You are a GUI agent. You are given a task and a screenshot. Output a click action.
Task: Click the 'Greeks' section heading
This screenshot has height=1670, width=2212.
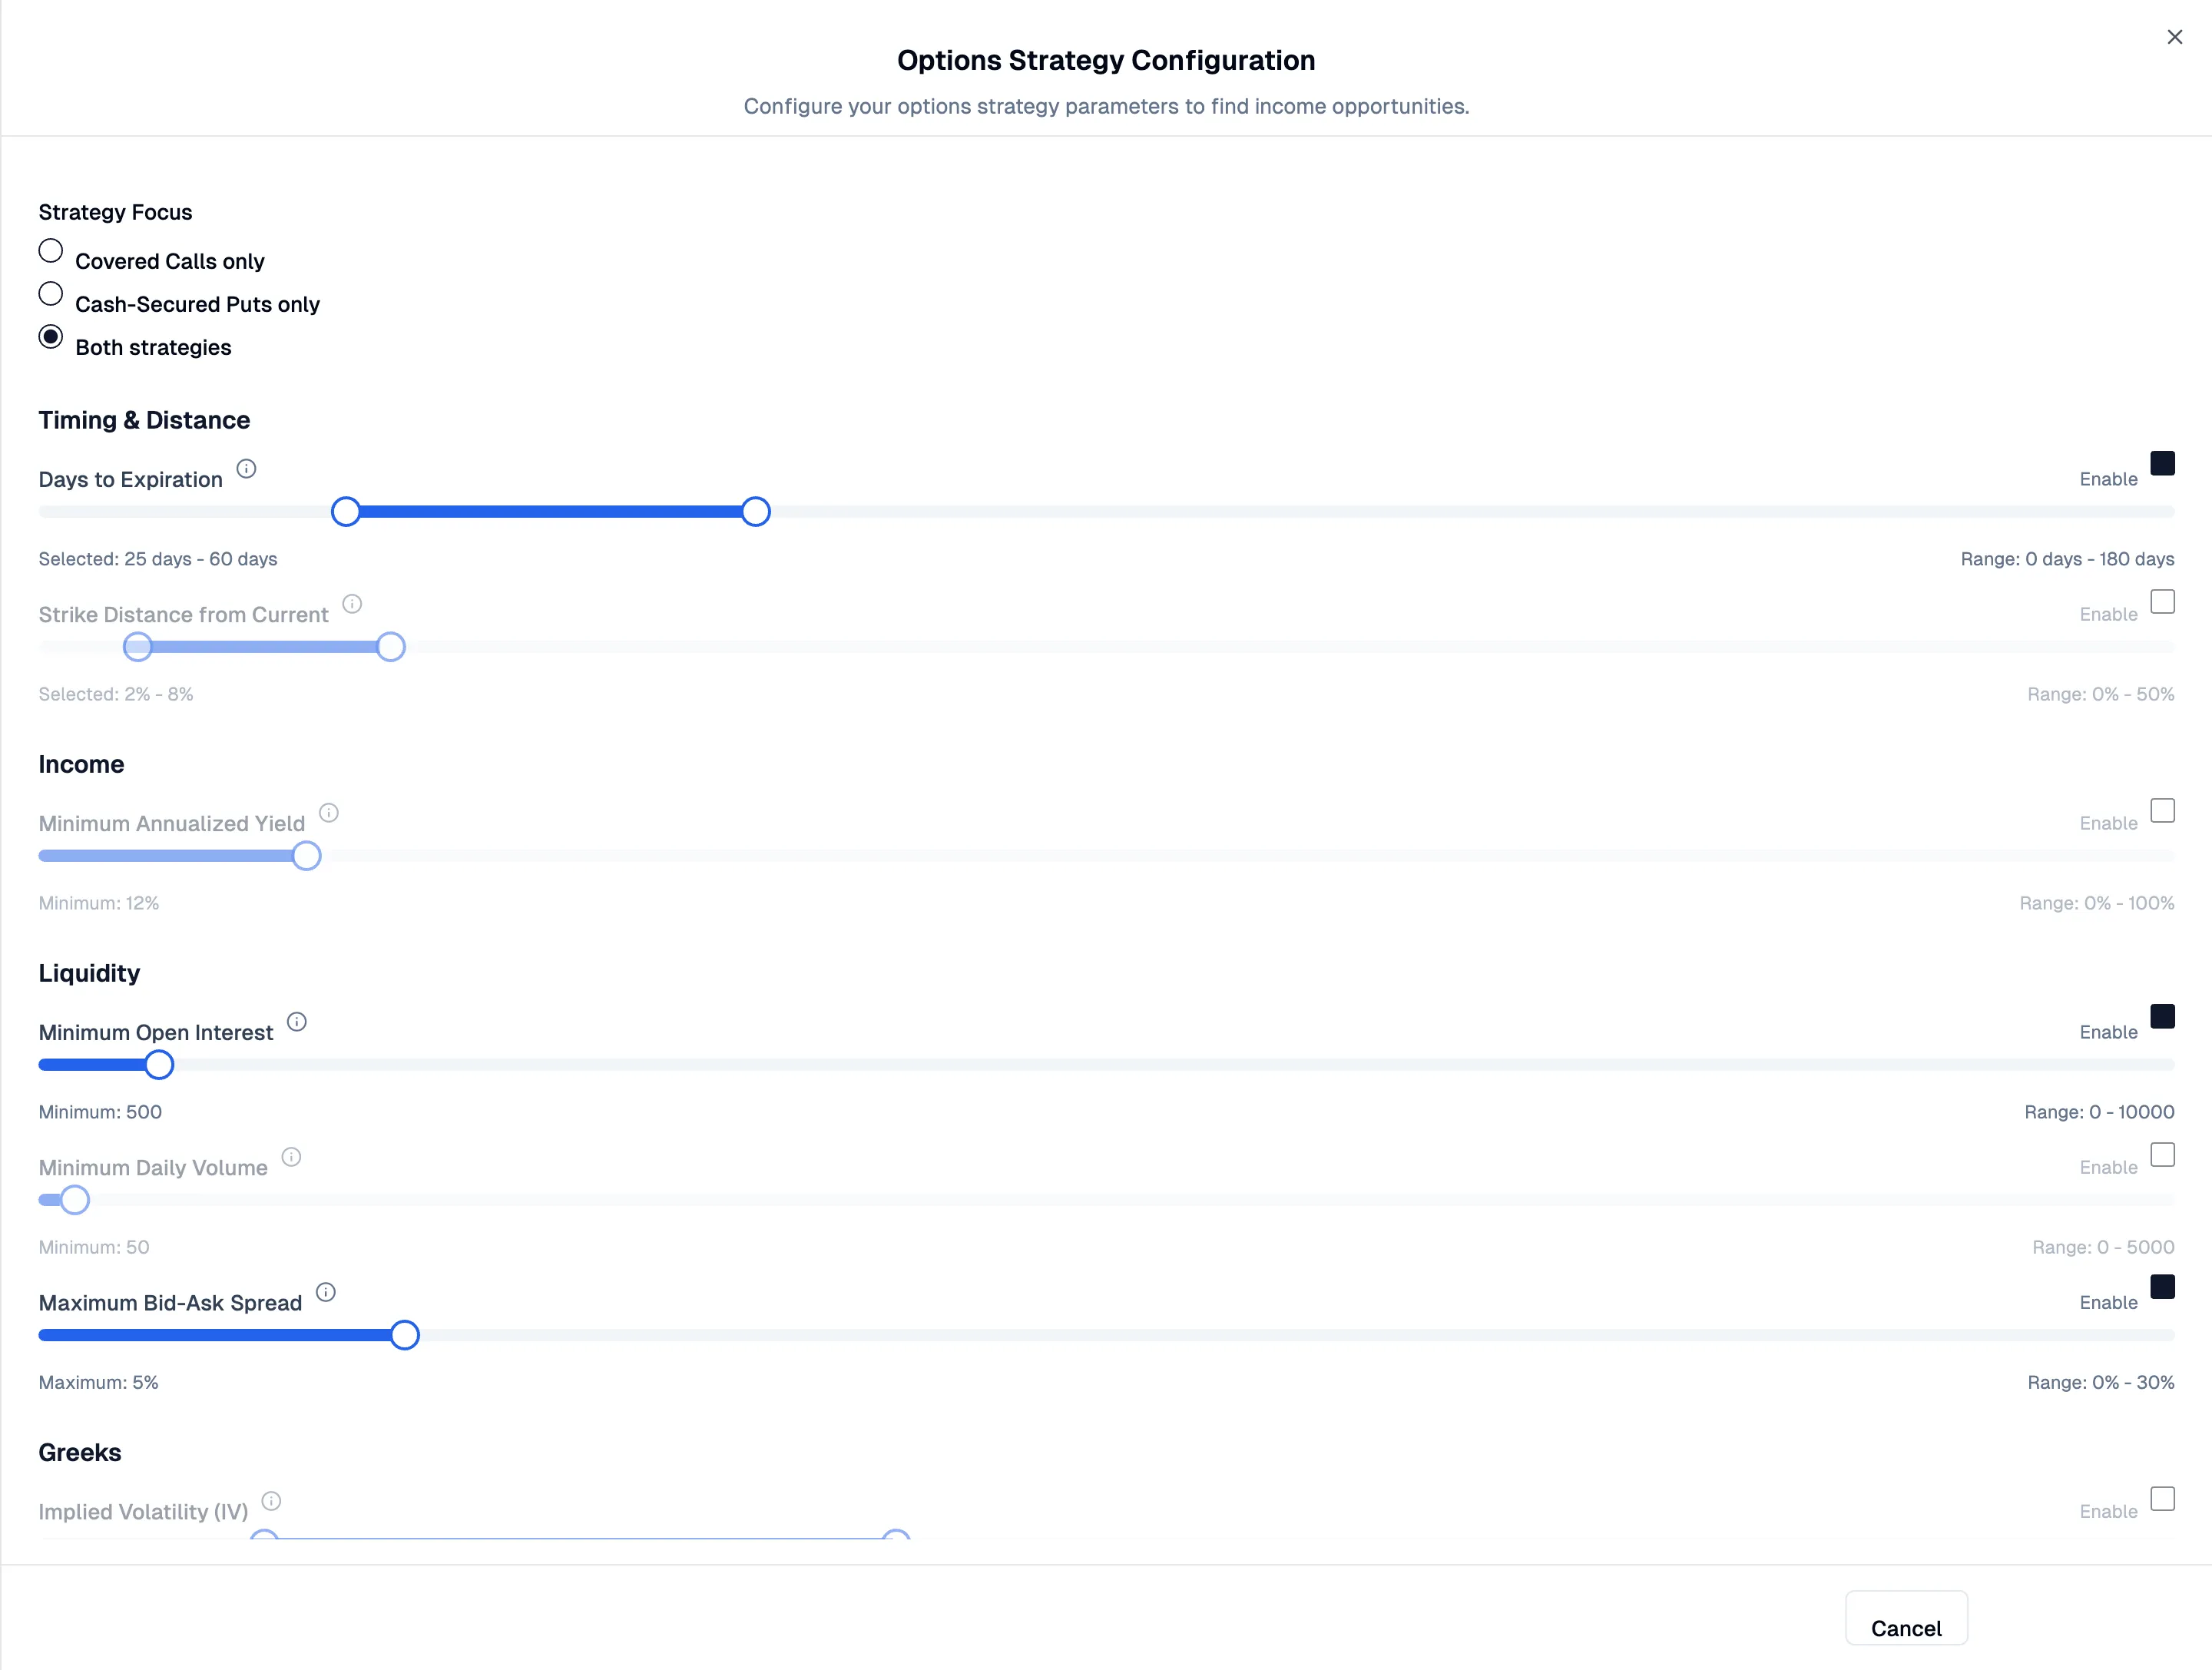(x=80, y=1452)
